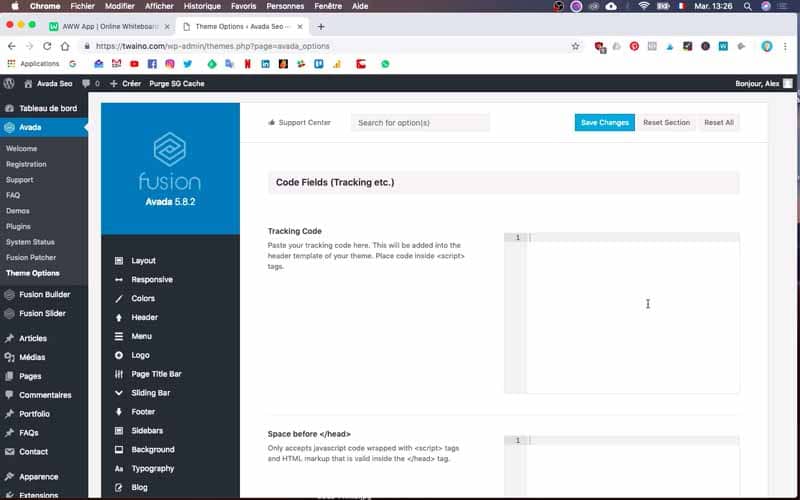Click inside the Tracking Code editor

(x=632, y=313)
